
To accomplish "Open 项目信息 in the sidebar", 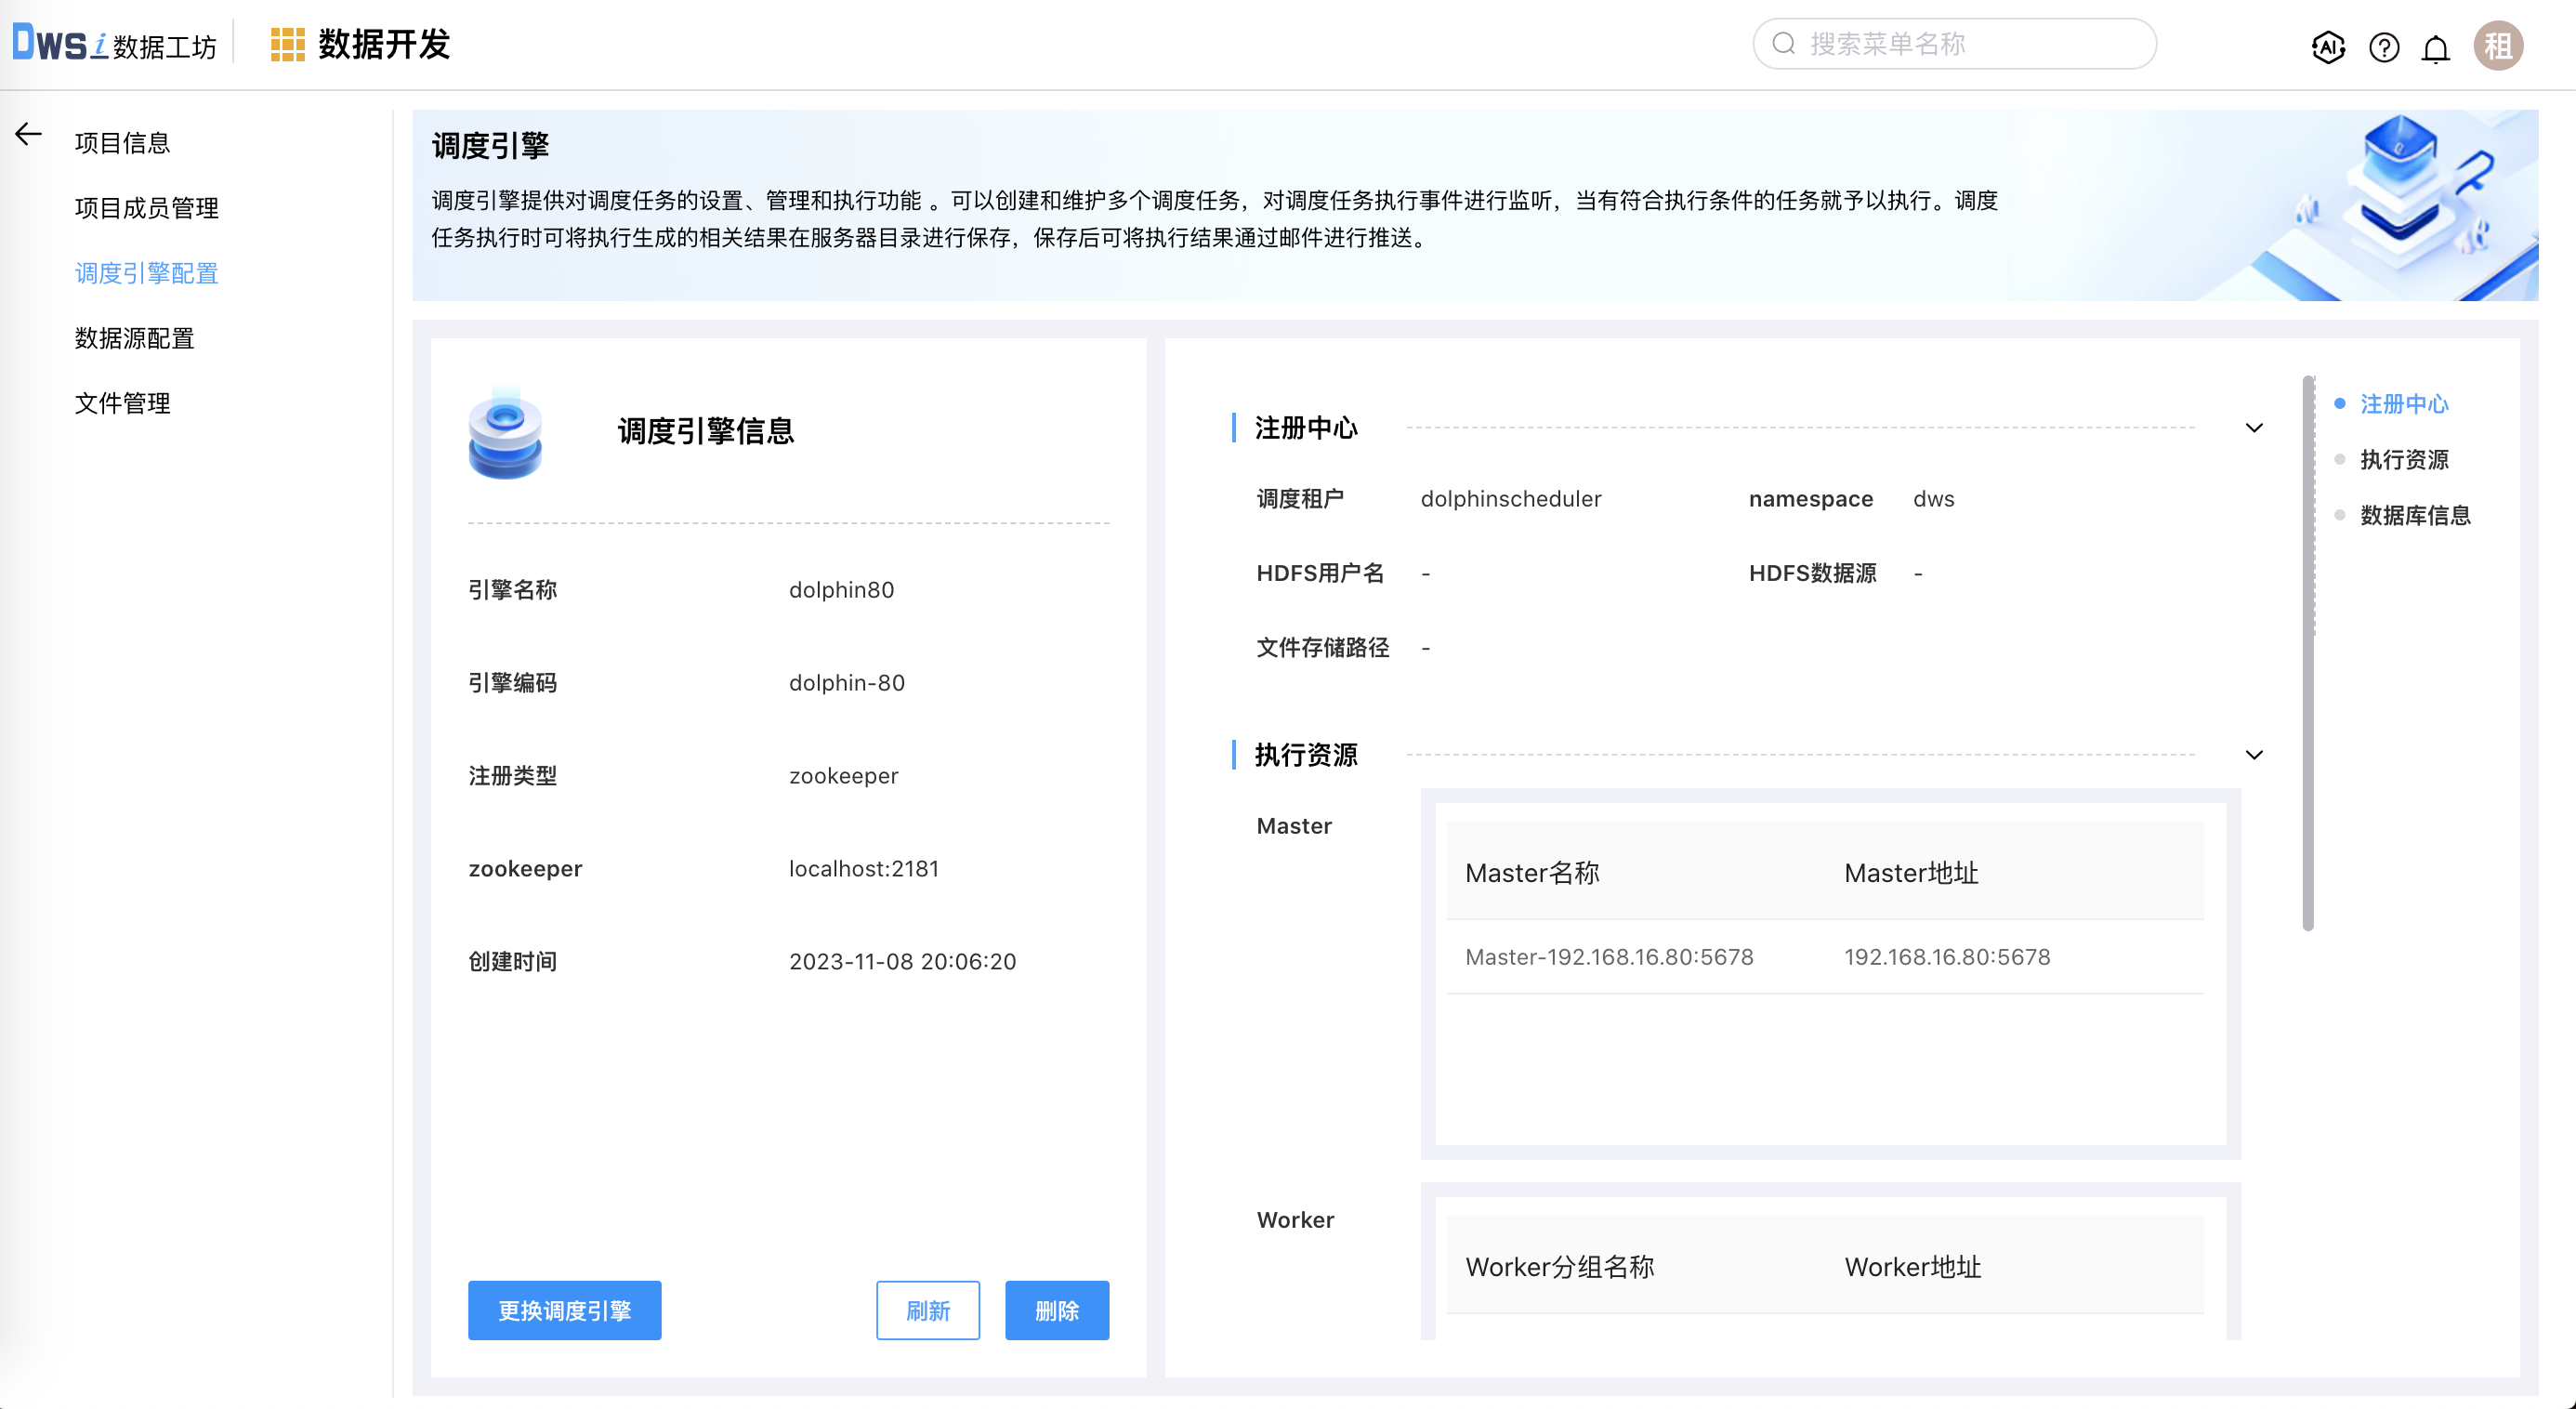I will pyautogui.click(x=122, y=143).
